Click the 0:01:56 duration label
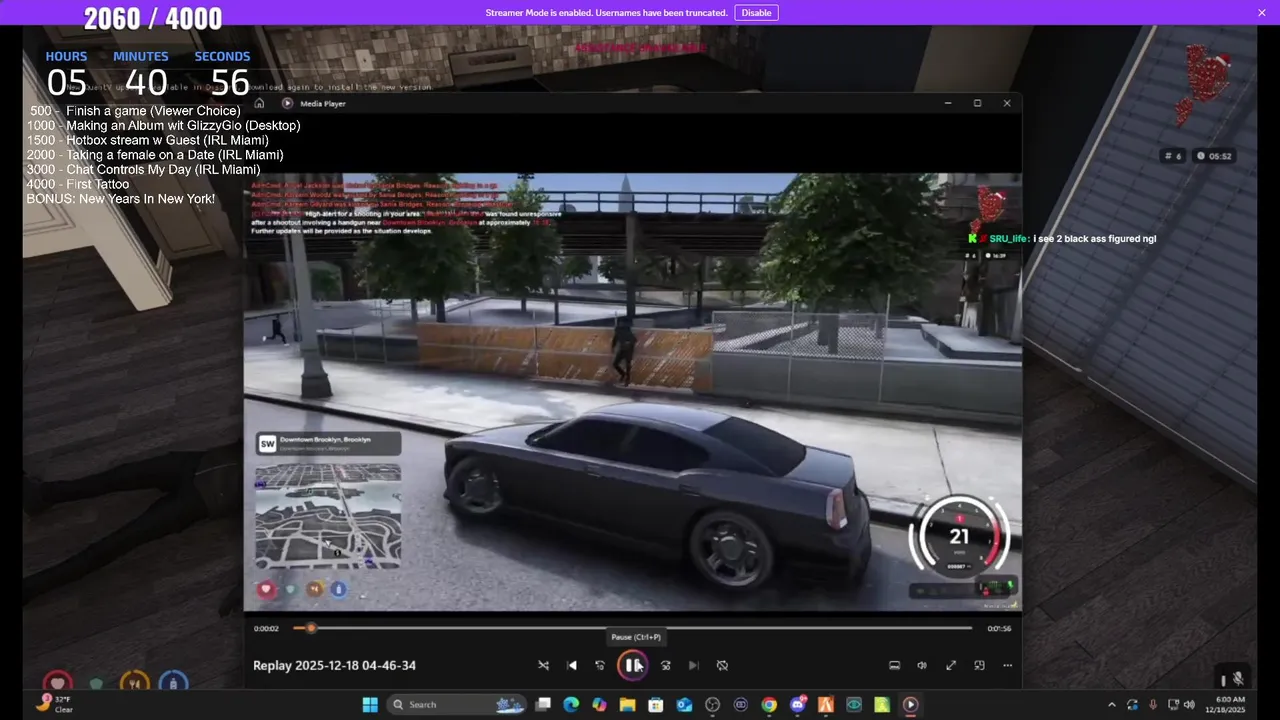The width and height of the screenshot is (1280, 720). point(999,628)
